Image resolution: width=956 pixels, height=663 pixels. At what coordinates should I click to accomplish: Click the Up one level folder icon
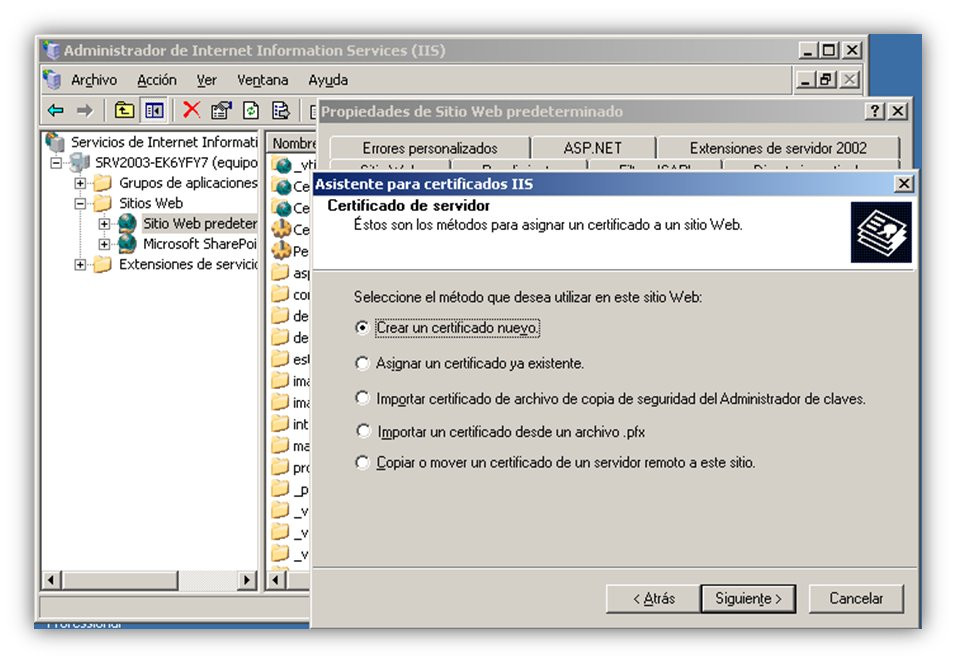tap(124, 110)
